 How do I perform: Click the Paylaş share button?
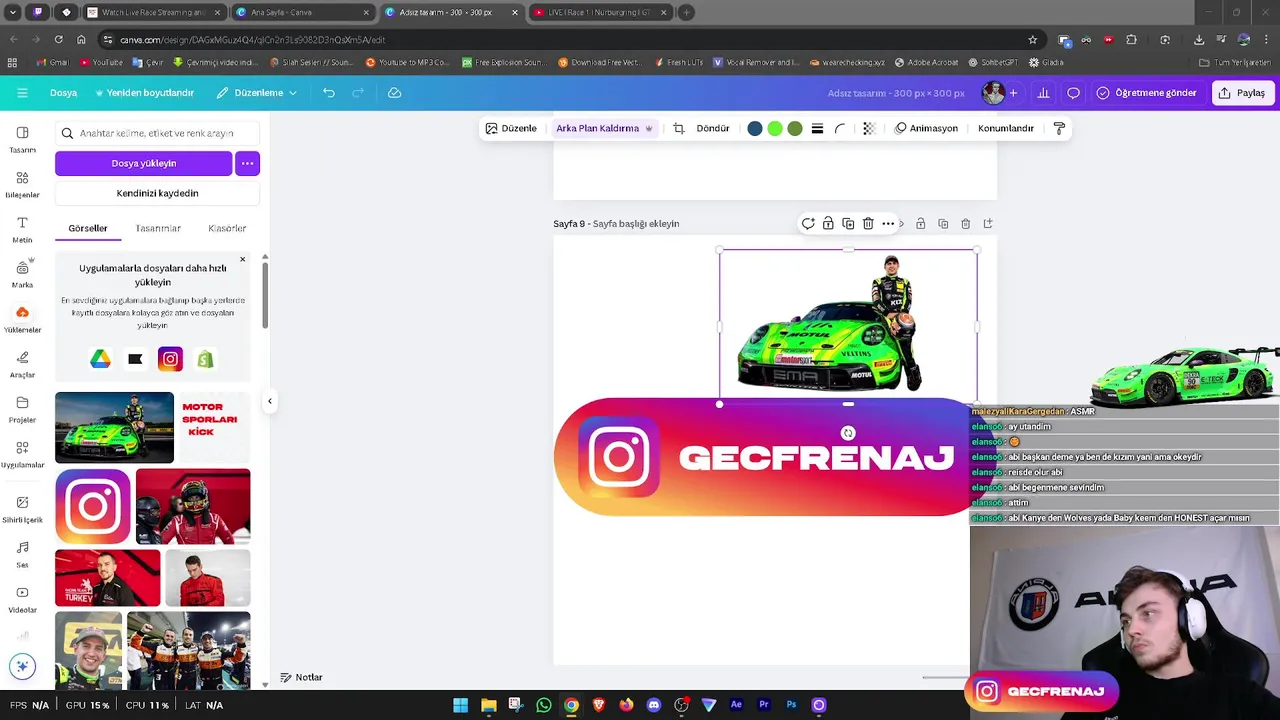click(1242, 93)
